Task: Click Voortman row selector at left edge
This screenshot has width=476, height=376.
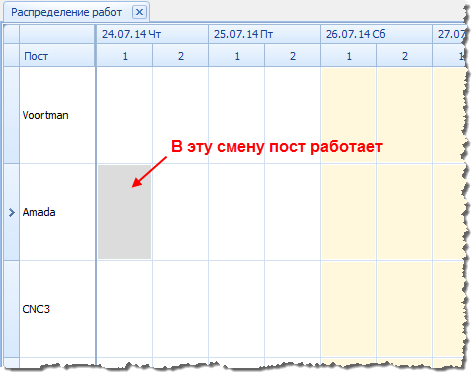Action: coord(12,115)
